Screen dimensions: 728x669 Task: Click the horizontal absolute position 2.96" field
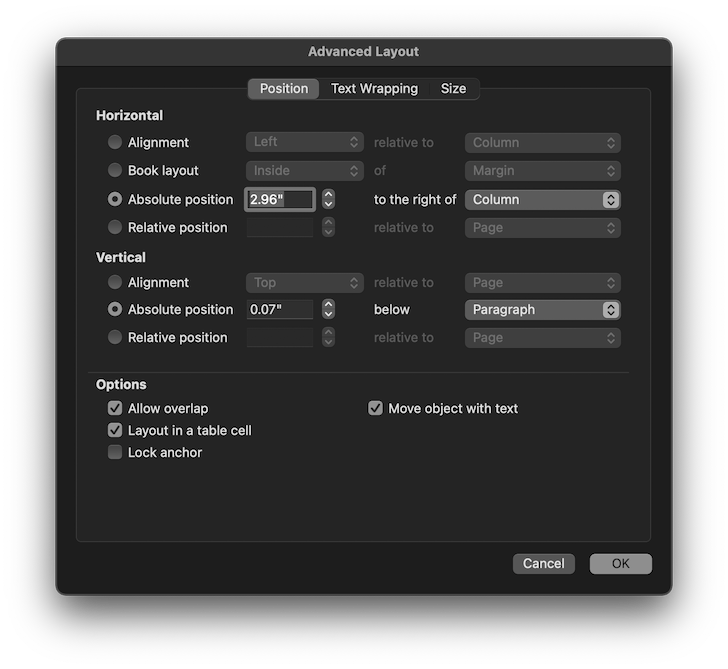(x=280, y=200)
